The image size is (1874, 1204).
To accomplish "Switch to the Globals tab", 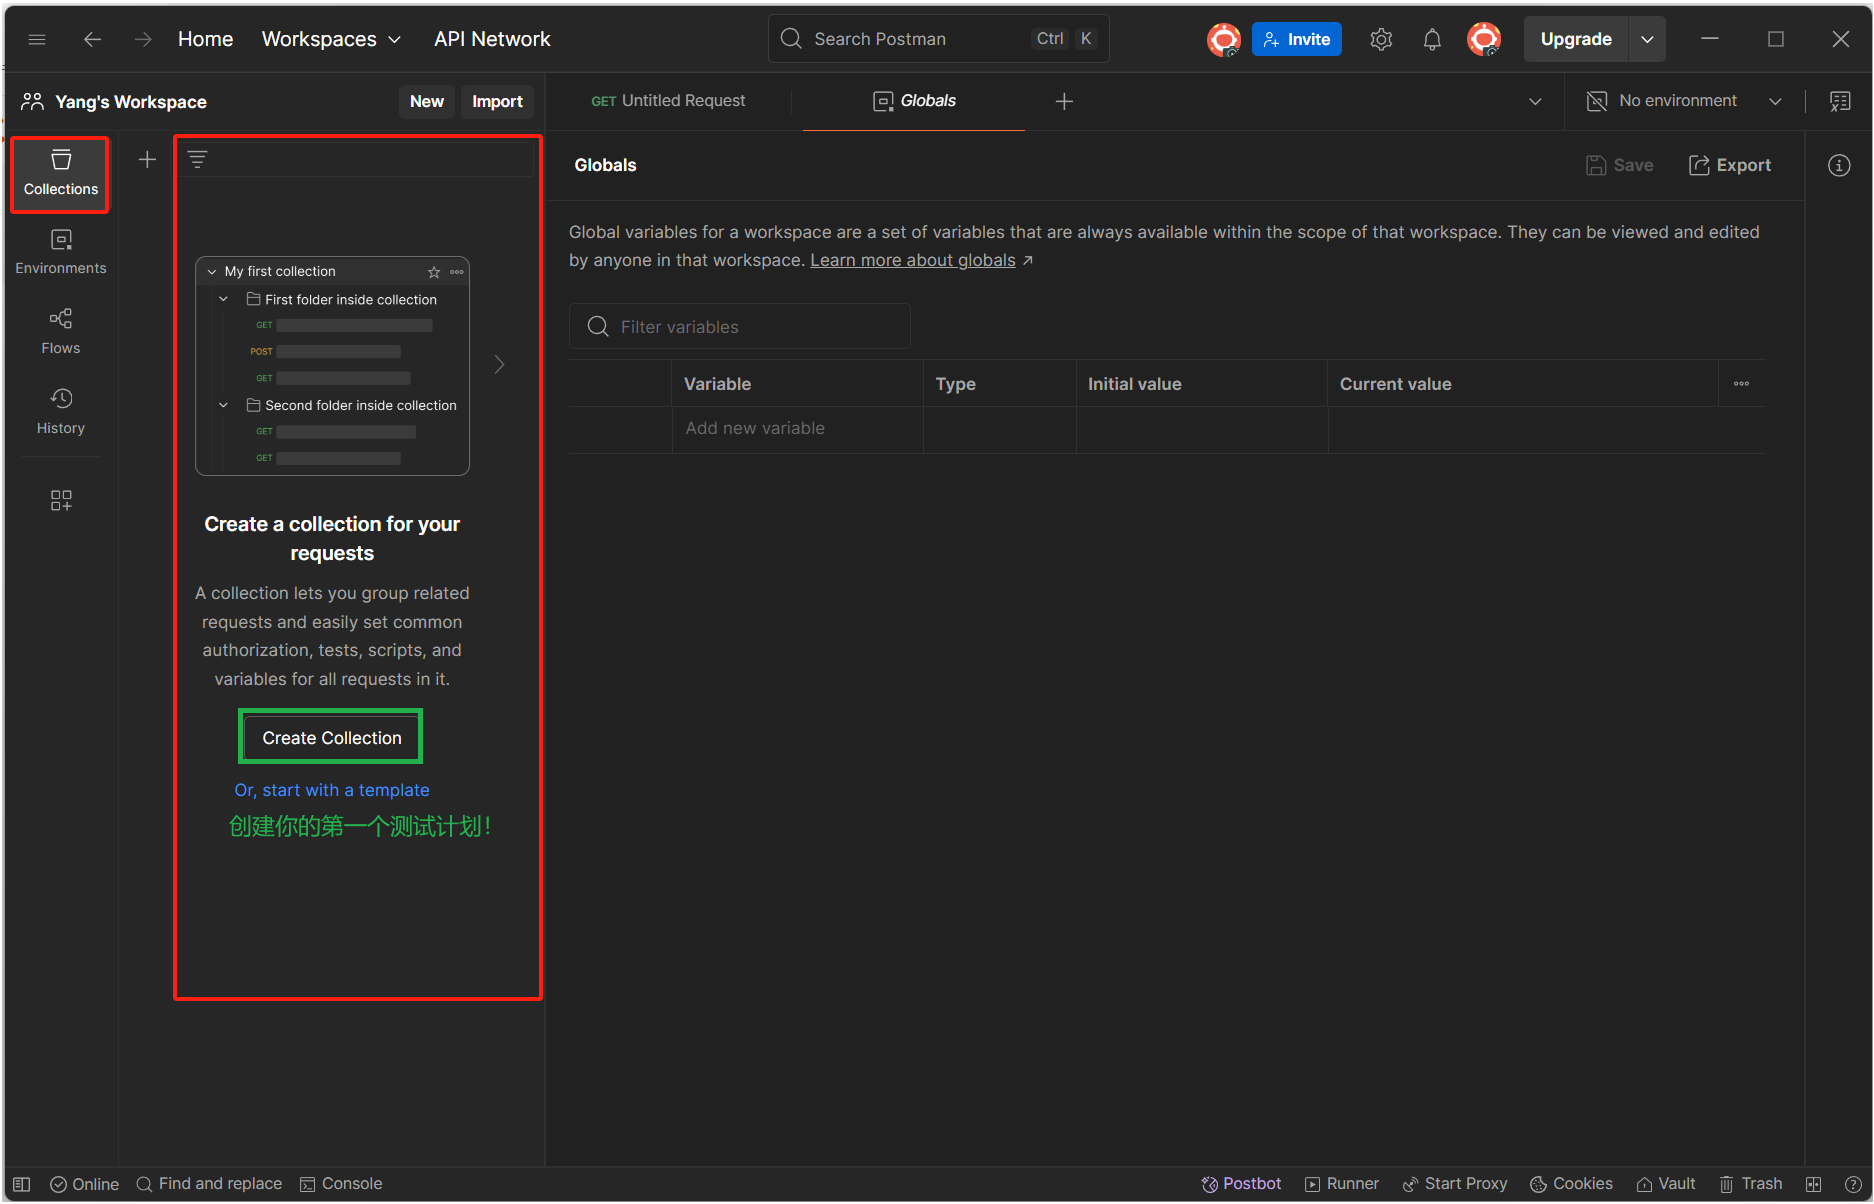I will (914, 101).
